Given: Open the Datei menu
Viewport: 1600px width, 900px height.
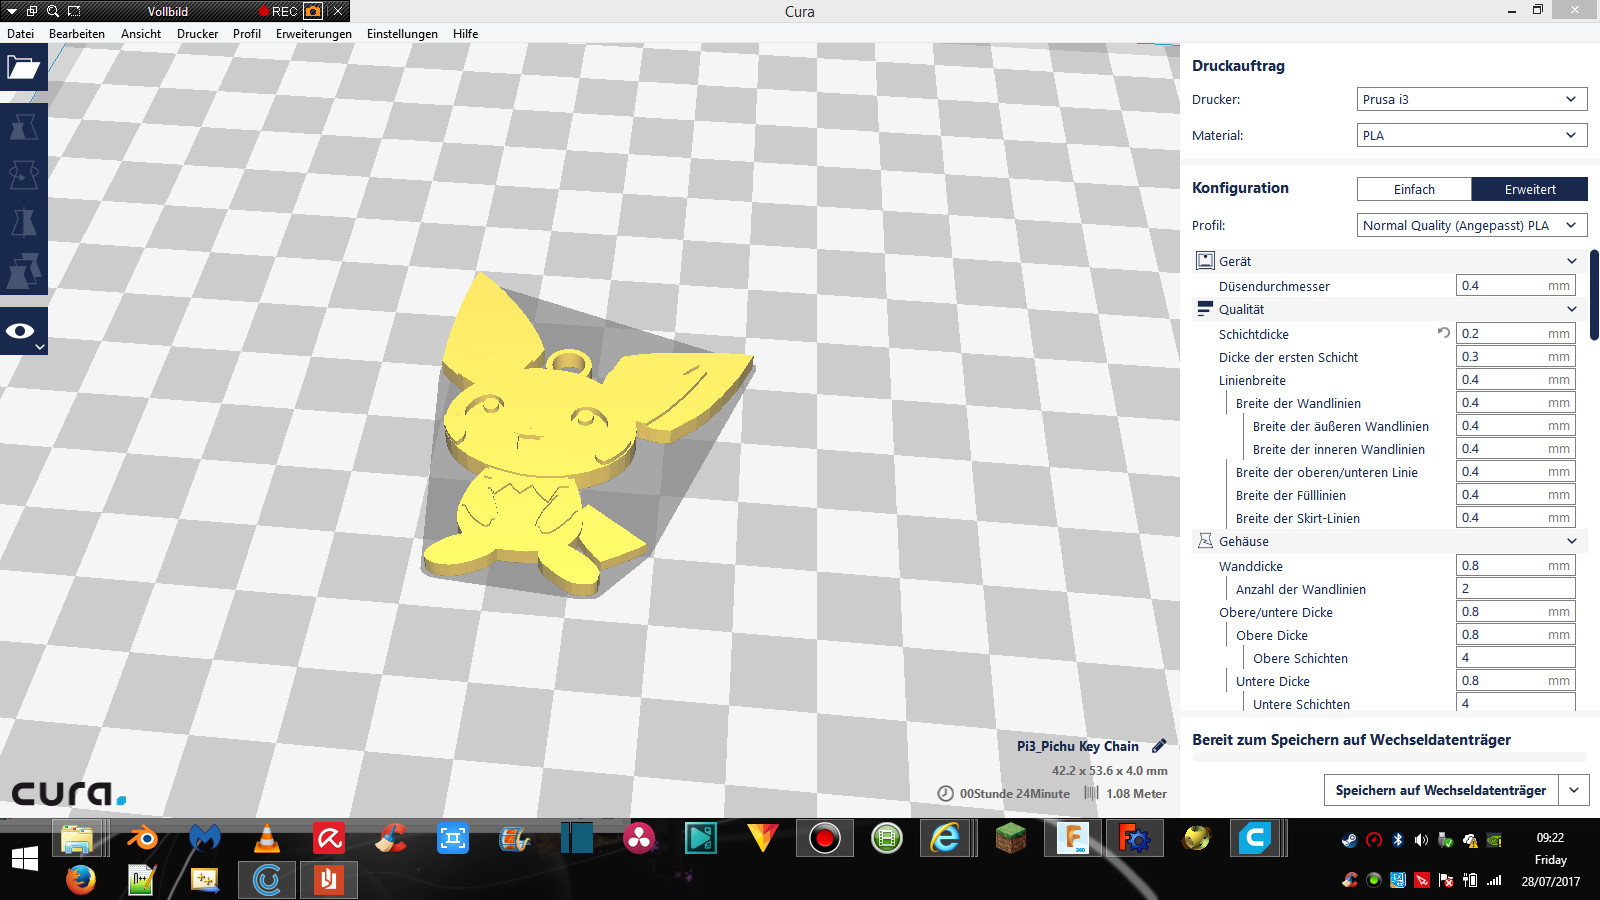Looking at the screenshot, I should pyautogui.click(x=20, y=33).
